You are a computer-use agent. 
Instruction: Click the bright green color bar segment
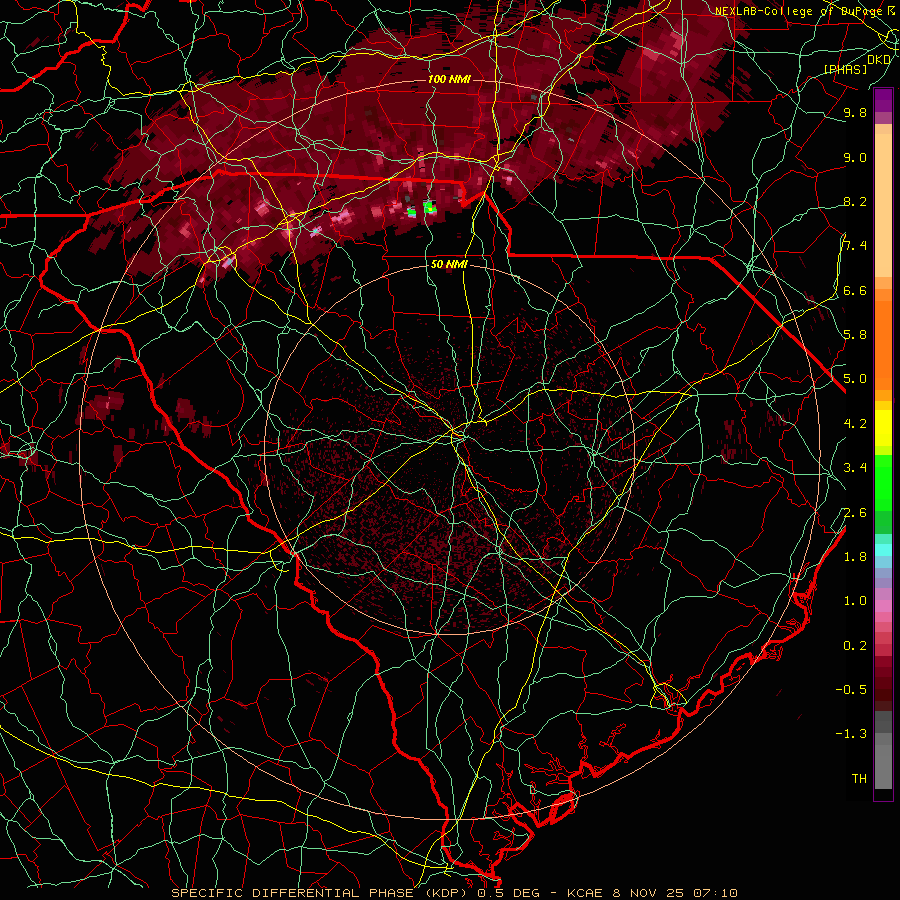pos(883,481)
